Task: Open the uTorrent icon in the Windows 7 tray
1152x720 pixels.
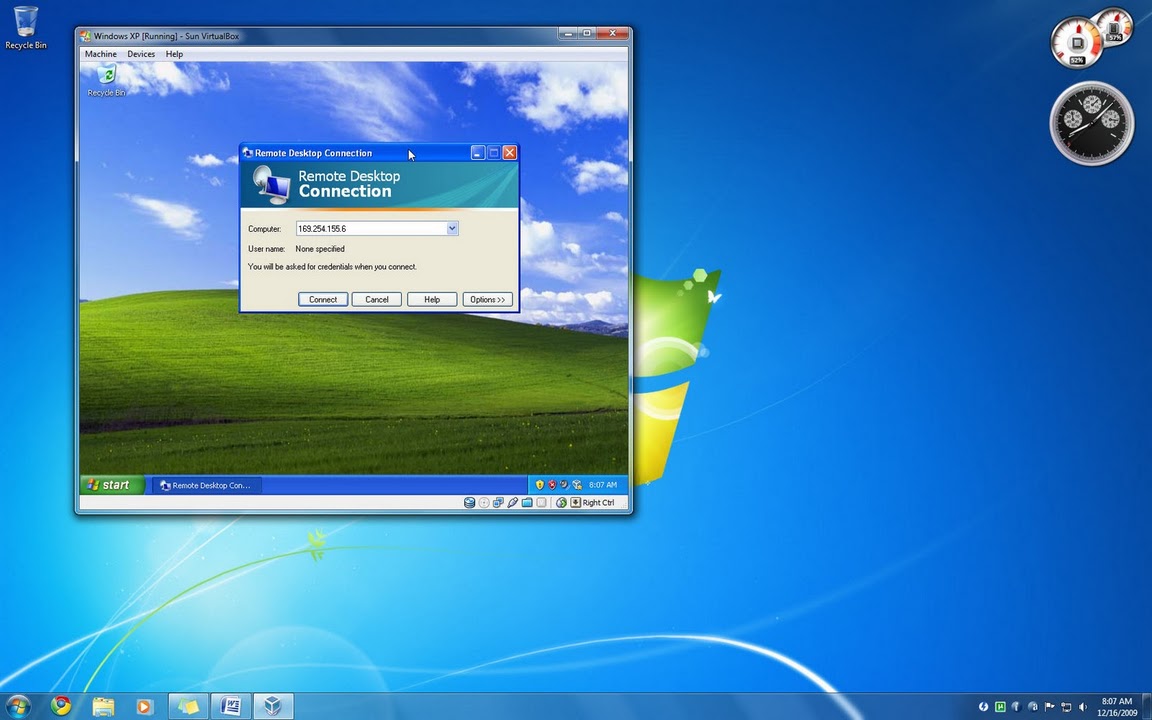Action: [1000, 707]
